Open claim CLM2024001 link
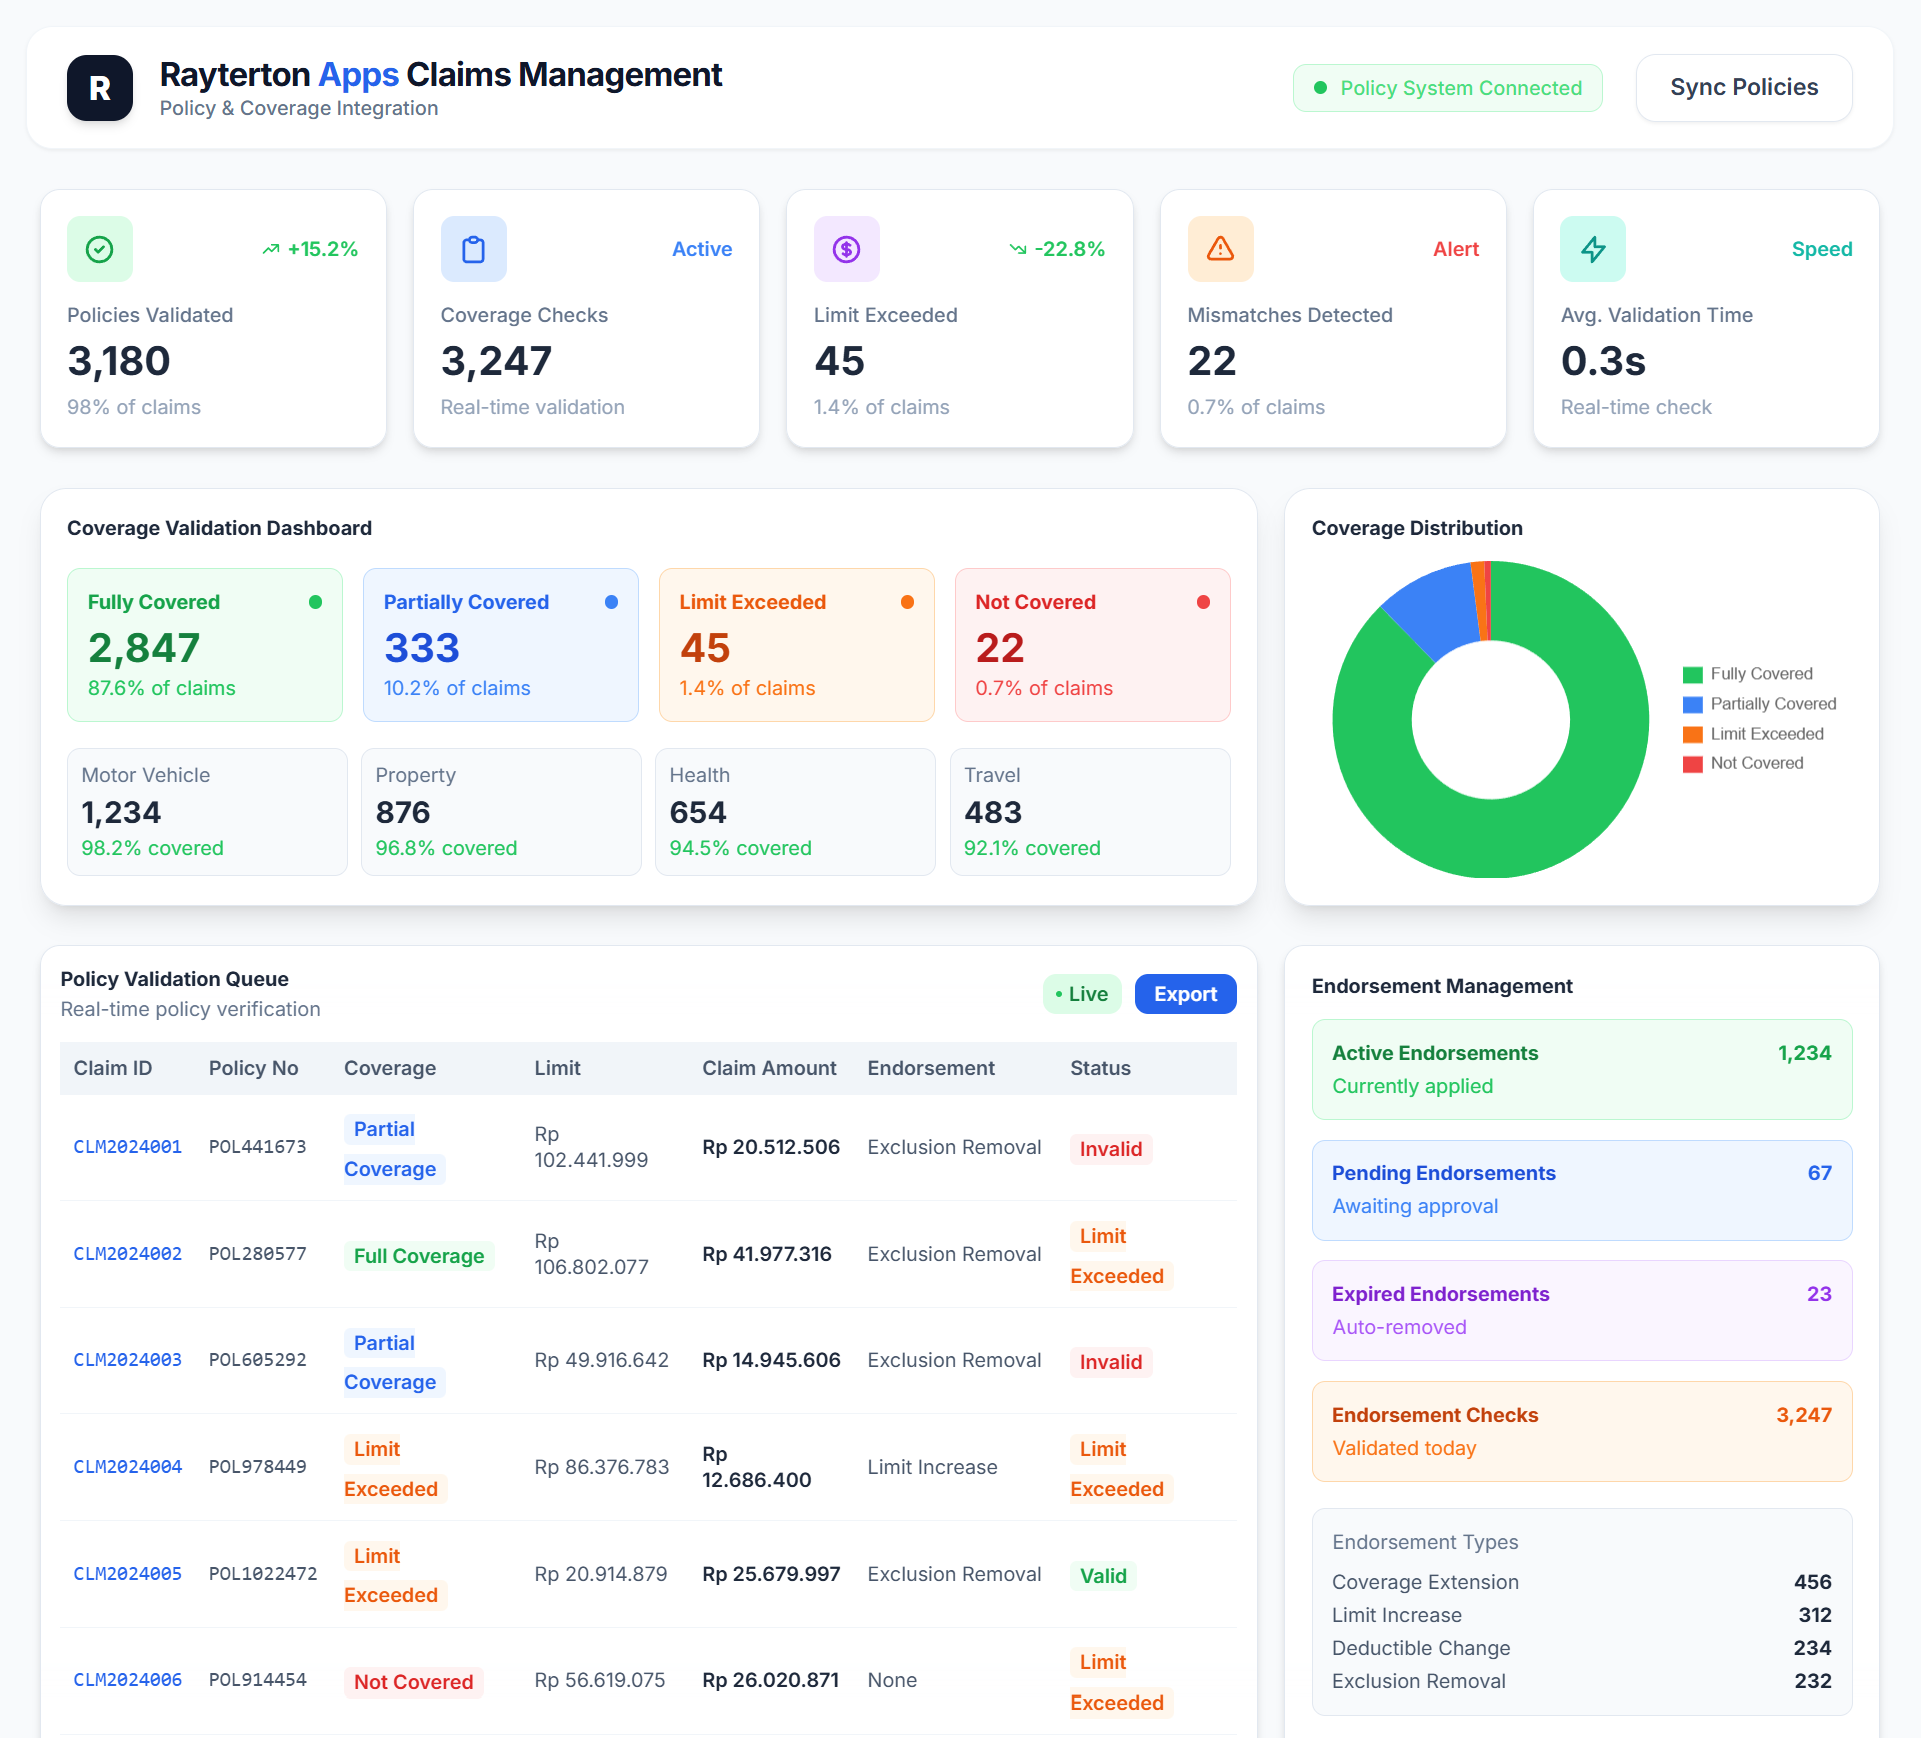The image size is (1921, 1738). tap(127, 1147)
